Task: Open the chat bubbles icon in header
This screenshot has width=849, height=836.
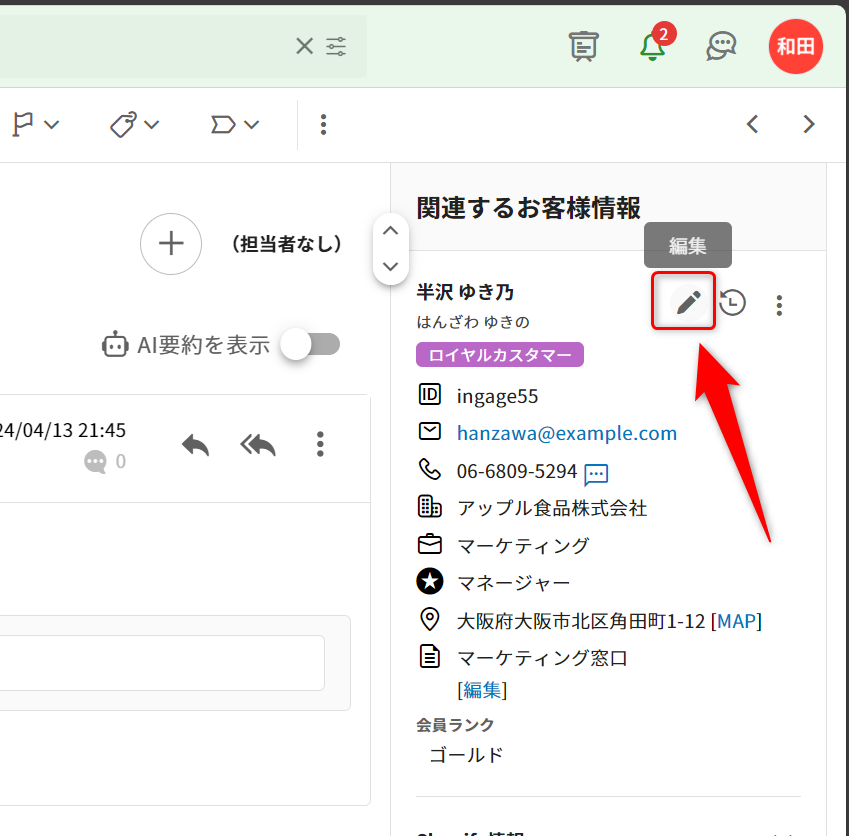Action: coord(721,45)
